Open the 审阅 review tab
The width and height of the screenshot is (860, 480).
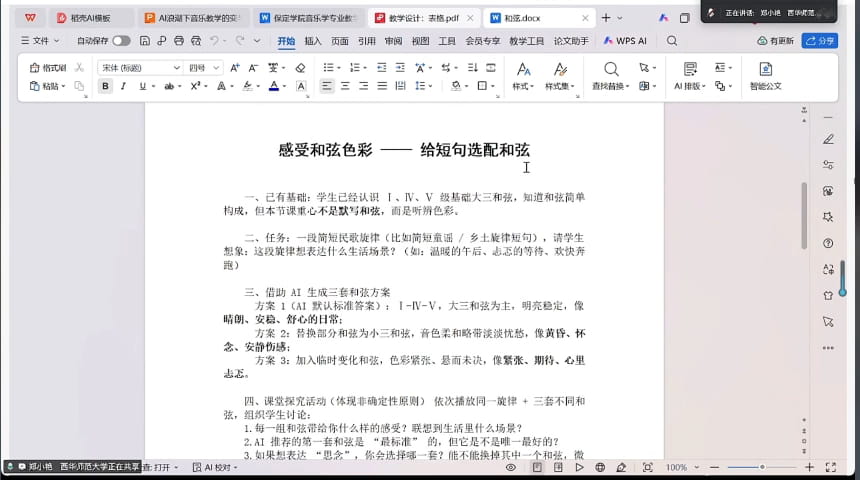(393, 41)
